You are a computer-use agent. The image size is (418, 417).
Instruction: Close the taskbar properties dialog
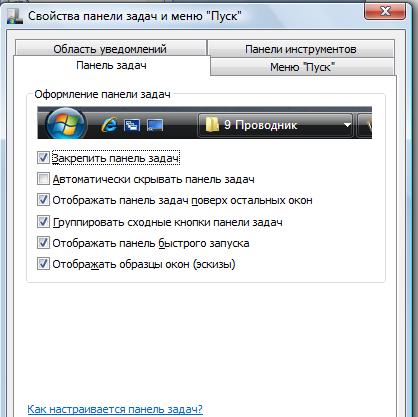[385, 12]
